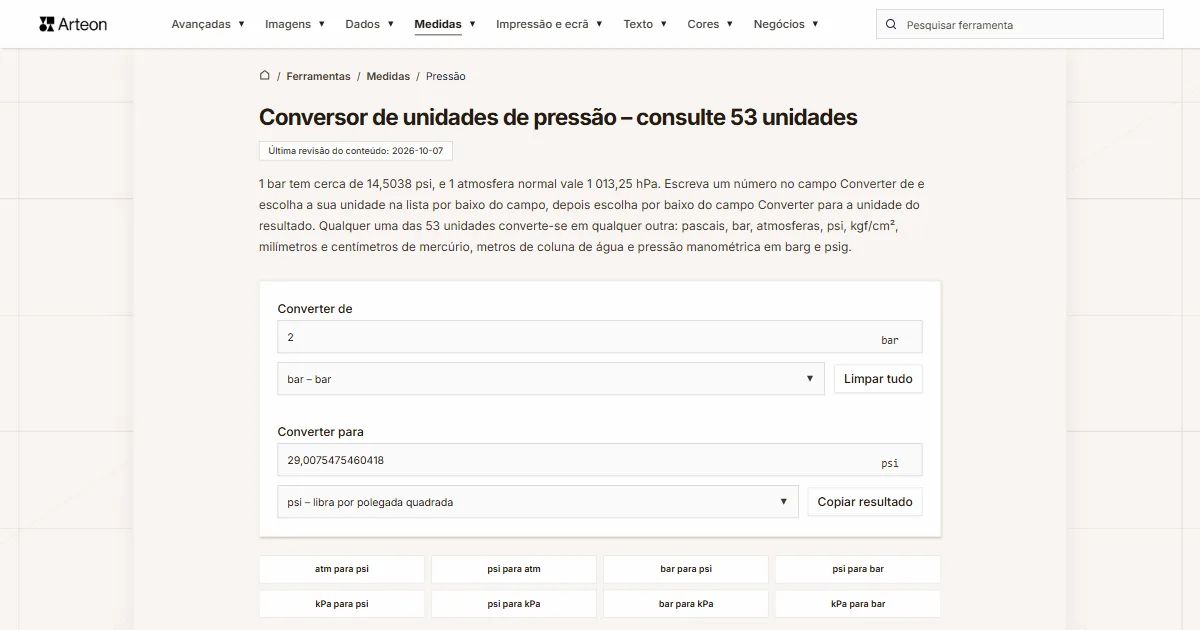Click the Copiar resultado button

pyautogui.click(x=865, y=502)
